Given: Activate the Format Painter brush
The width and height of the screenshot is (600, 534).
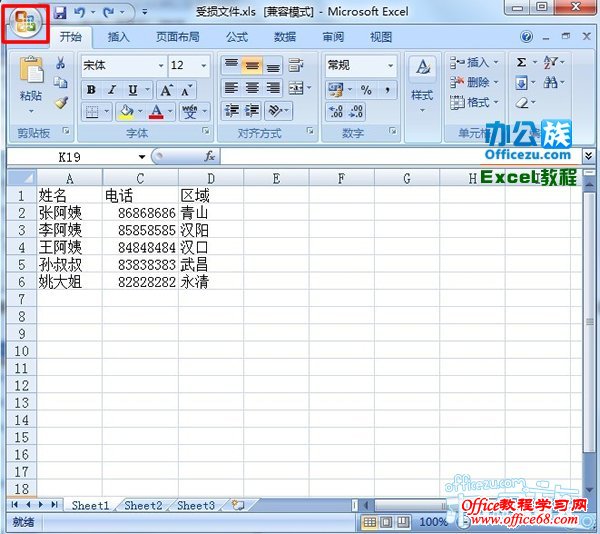Looking at the screenshot, I should coord(61,103).
